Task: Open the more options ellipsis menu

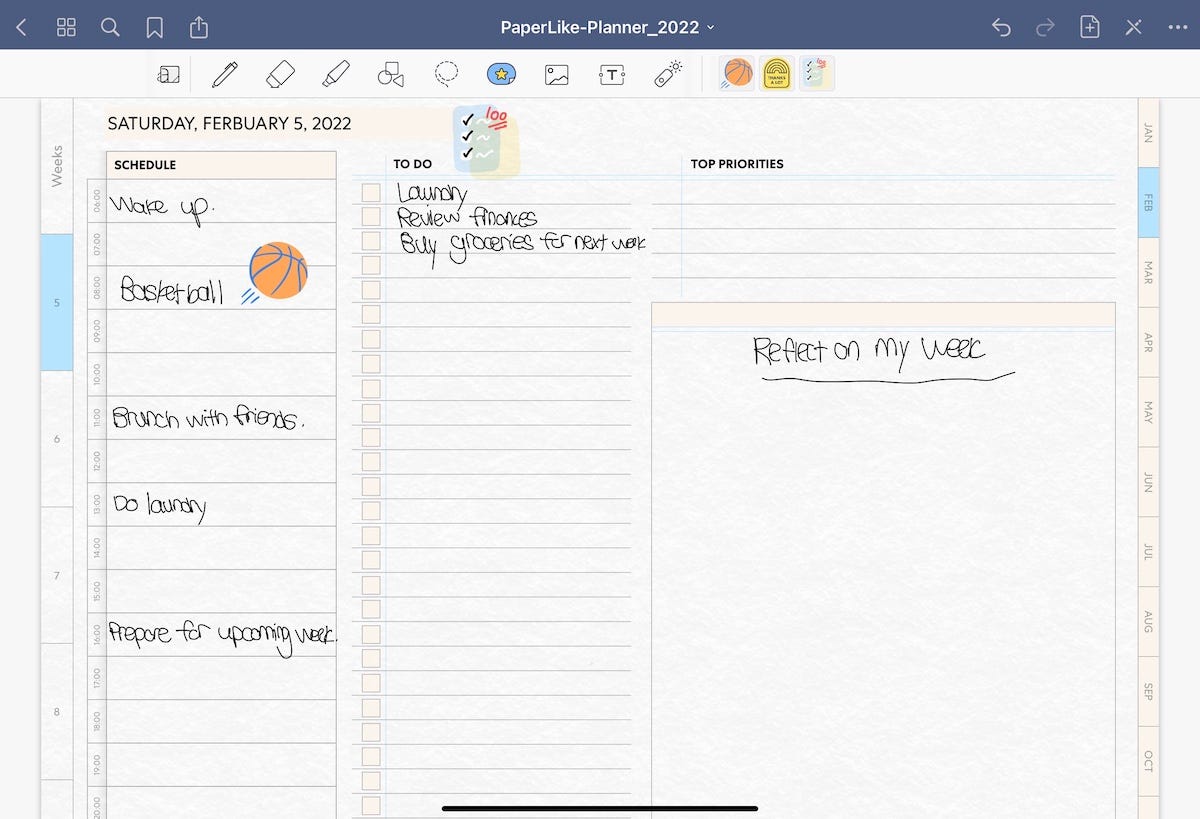Action: point(1178,27)
